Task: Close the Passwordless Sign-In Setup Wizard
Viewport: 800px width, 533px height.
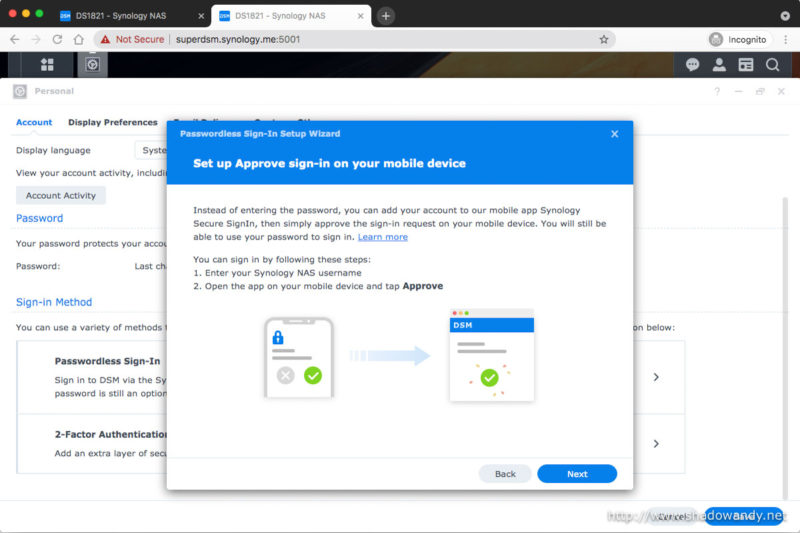Action: (614, 134)
